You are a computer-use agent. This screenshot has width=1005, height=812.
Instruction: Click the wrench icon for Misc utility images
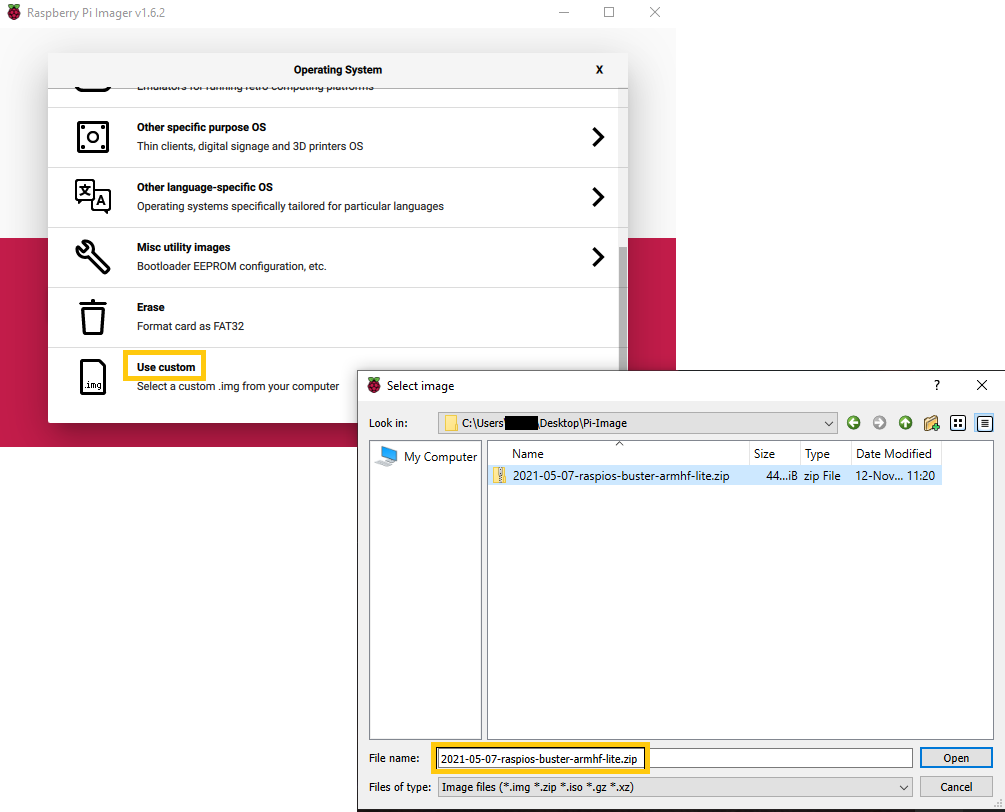(93, 257)
